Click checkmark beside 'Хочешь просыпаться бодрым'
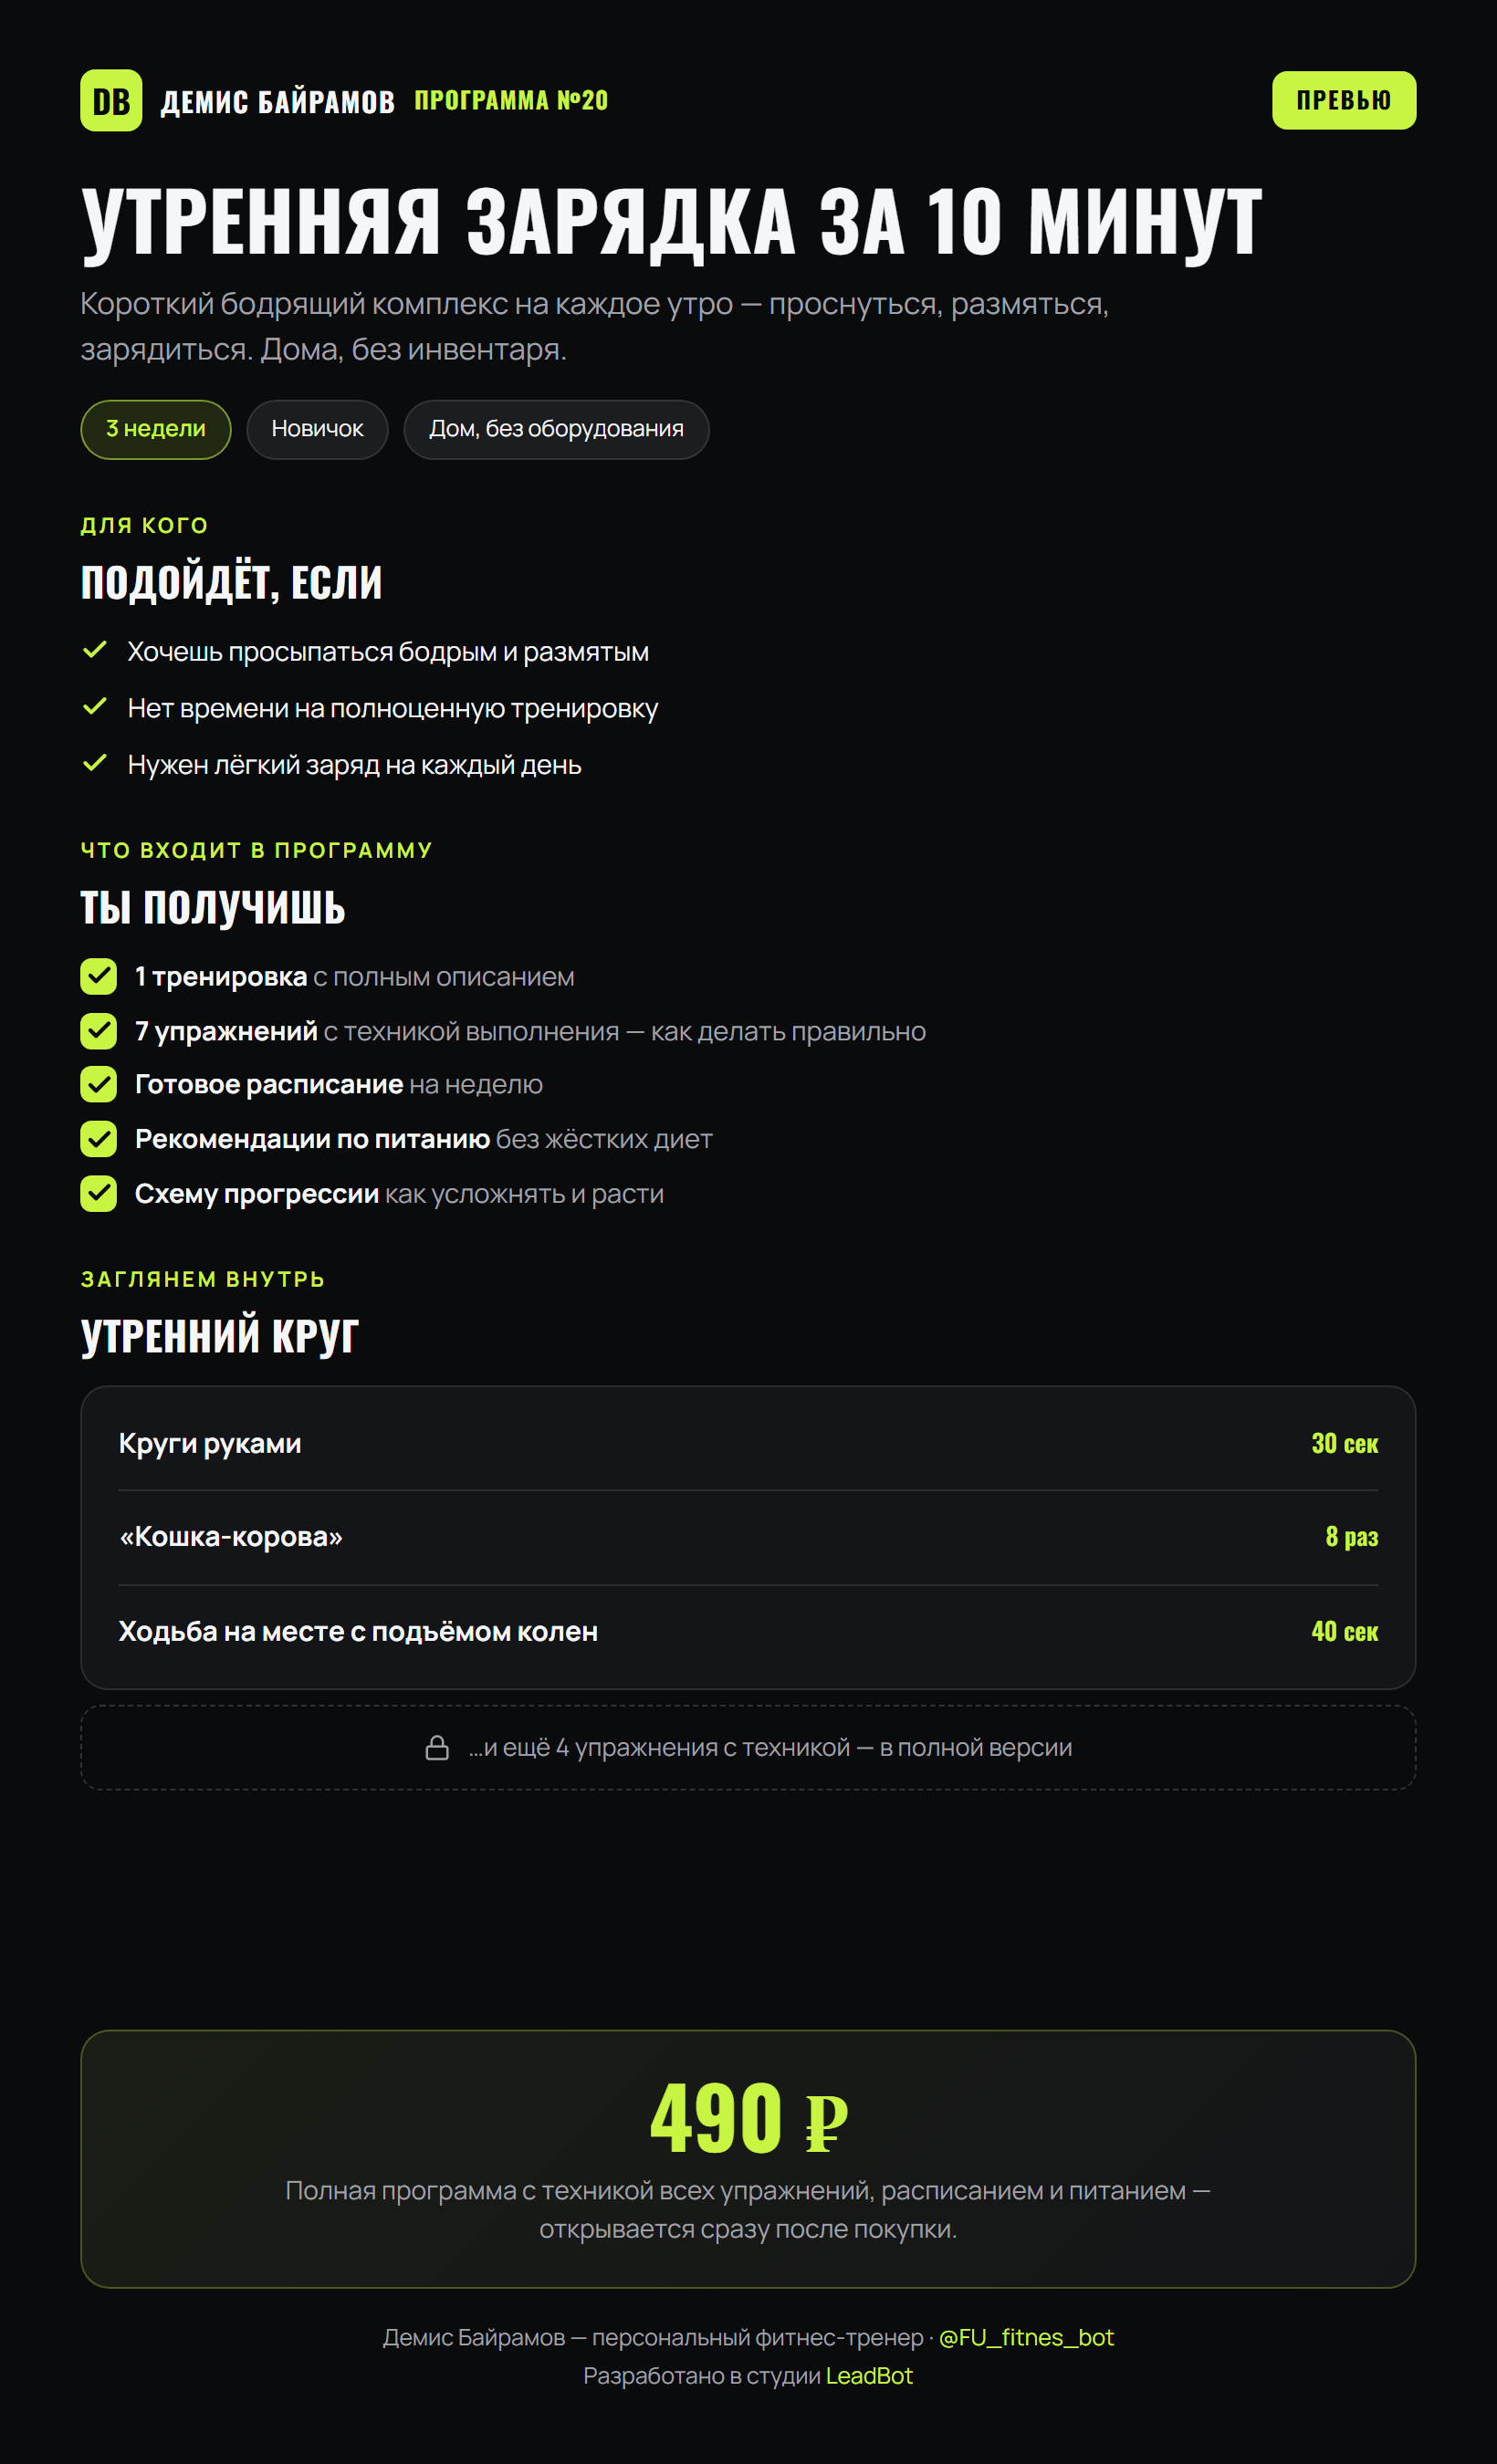This screenshot has width=1497, height=2464. (x=95, y=650)
